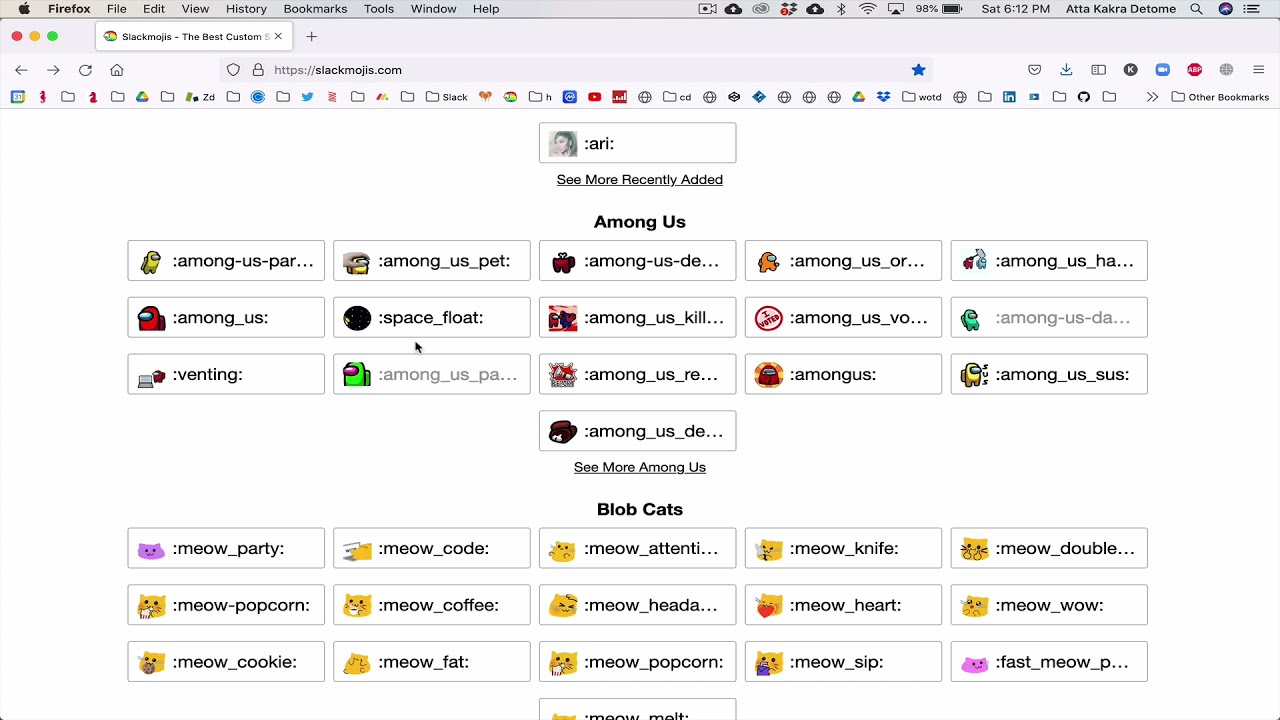Show more bookmarks with chevron
Viewport: 1280px width, 720px height.
click(1152, 97)
